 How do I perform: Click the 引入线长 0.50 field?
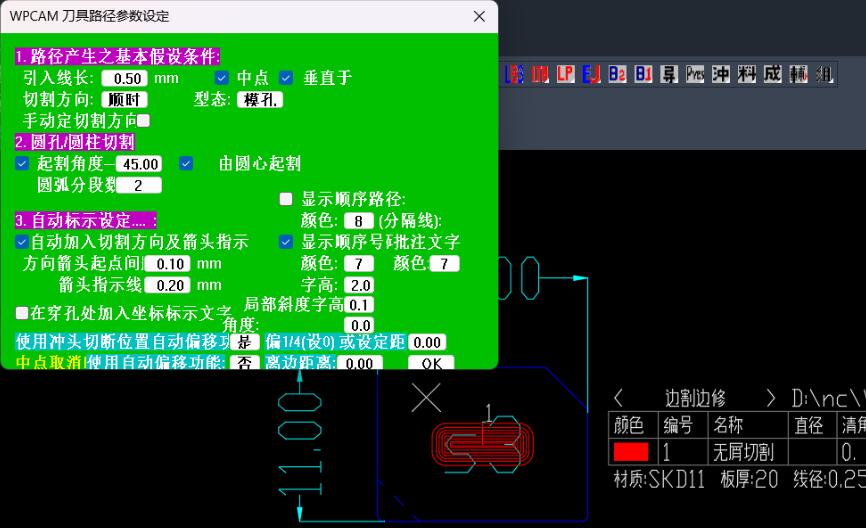(x=124, y=78)
